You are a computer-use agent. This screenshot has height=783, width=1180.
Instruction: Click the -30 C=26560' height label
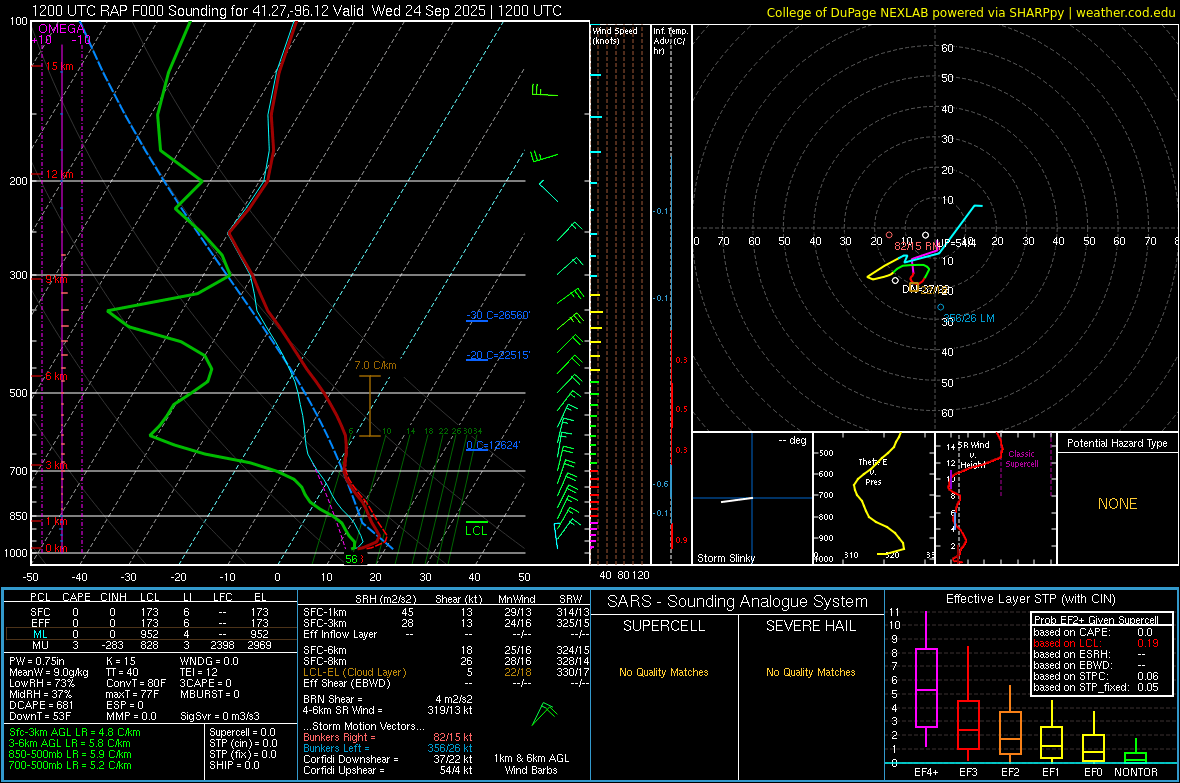click(498, 315)
